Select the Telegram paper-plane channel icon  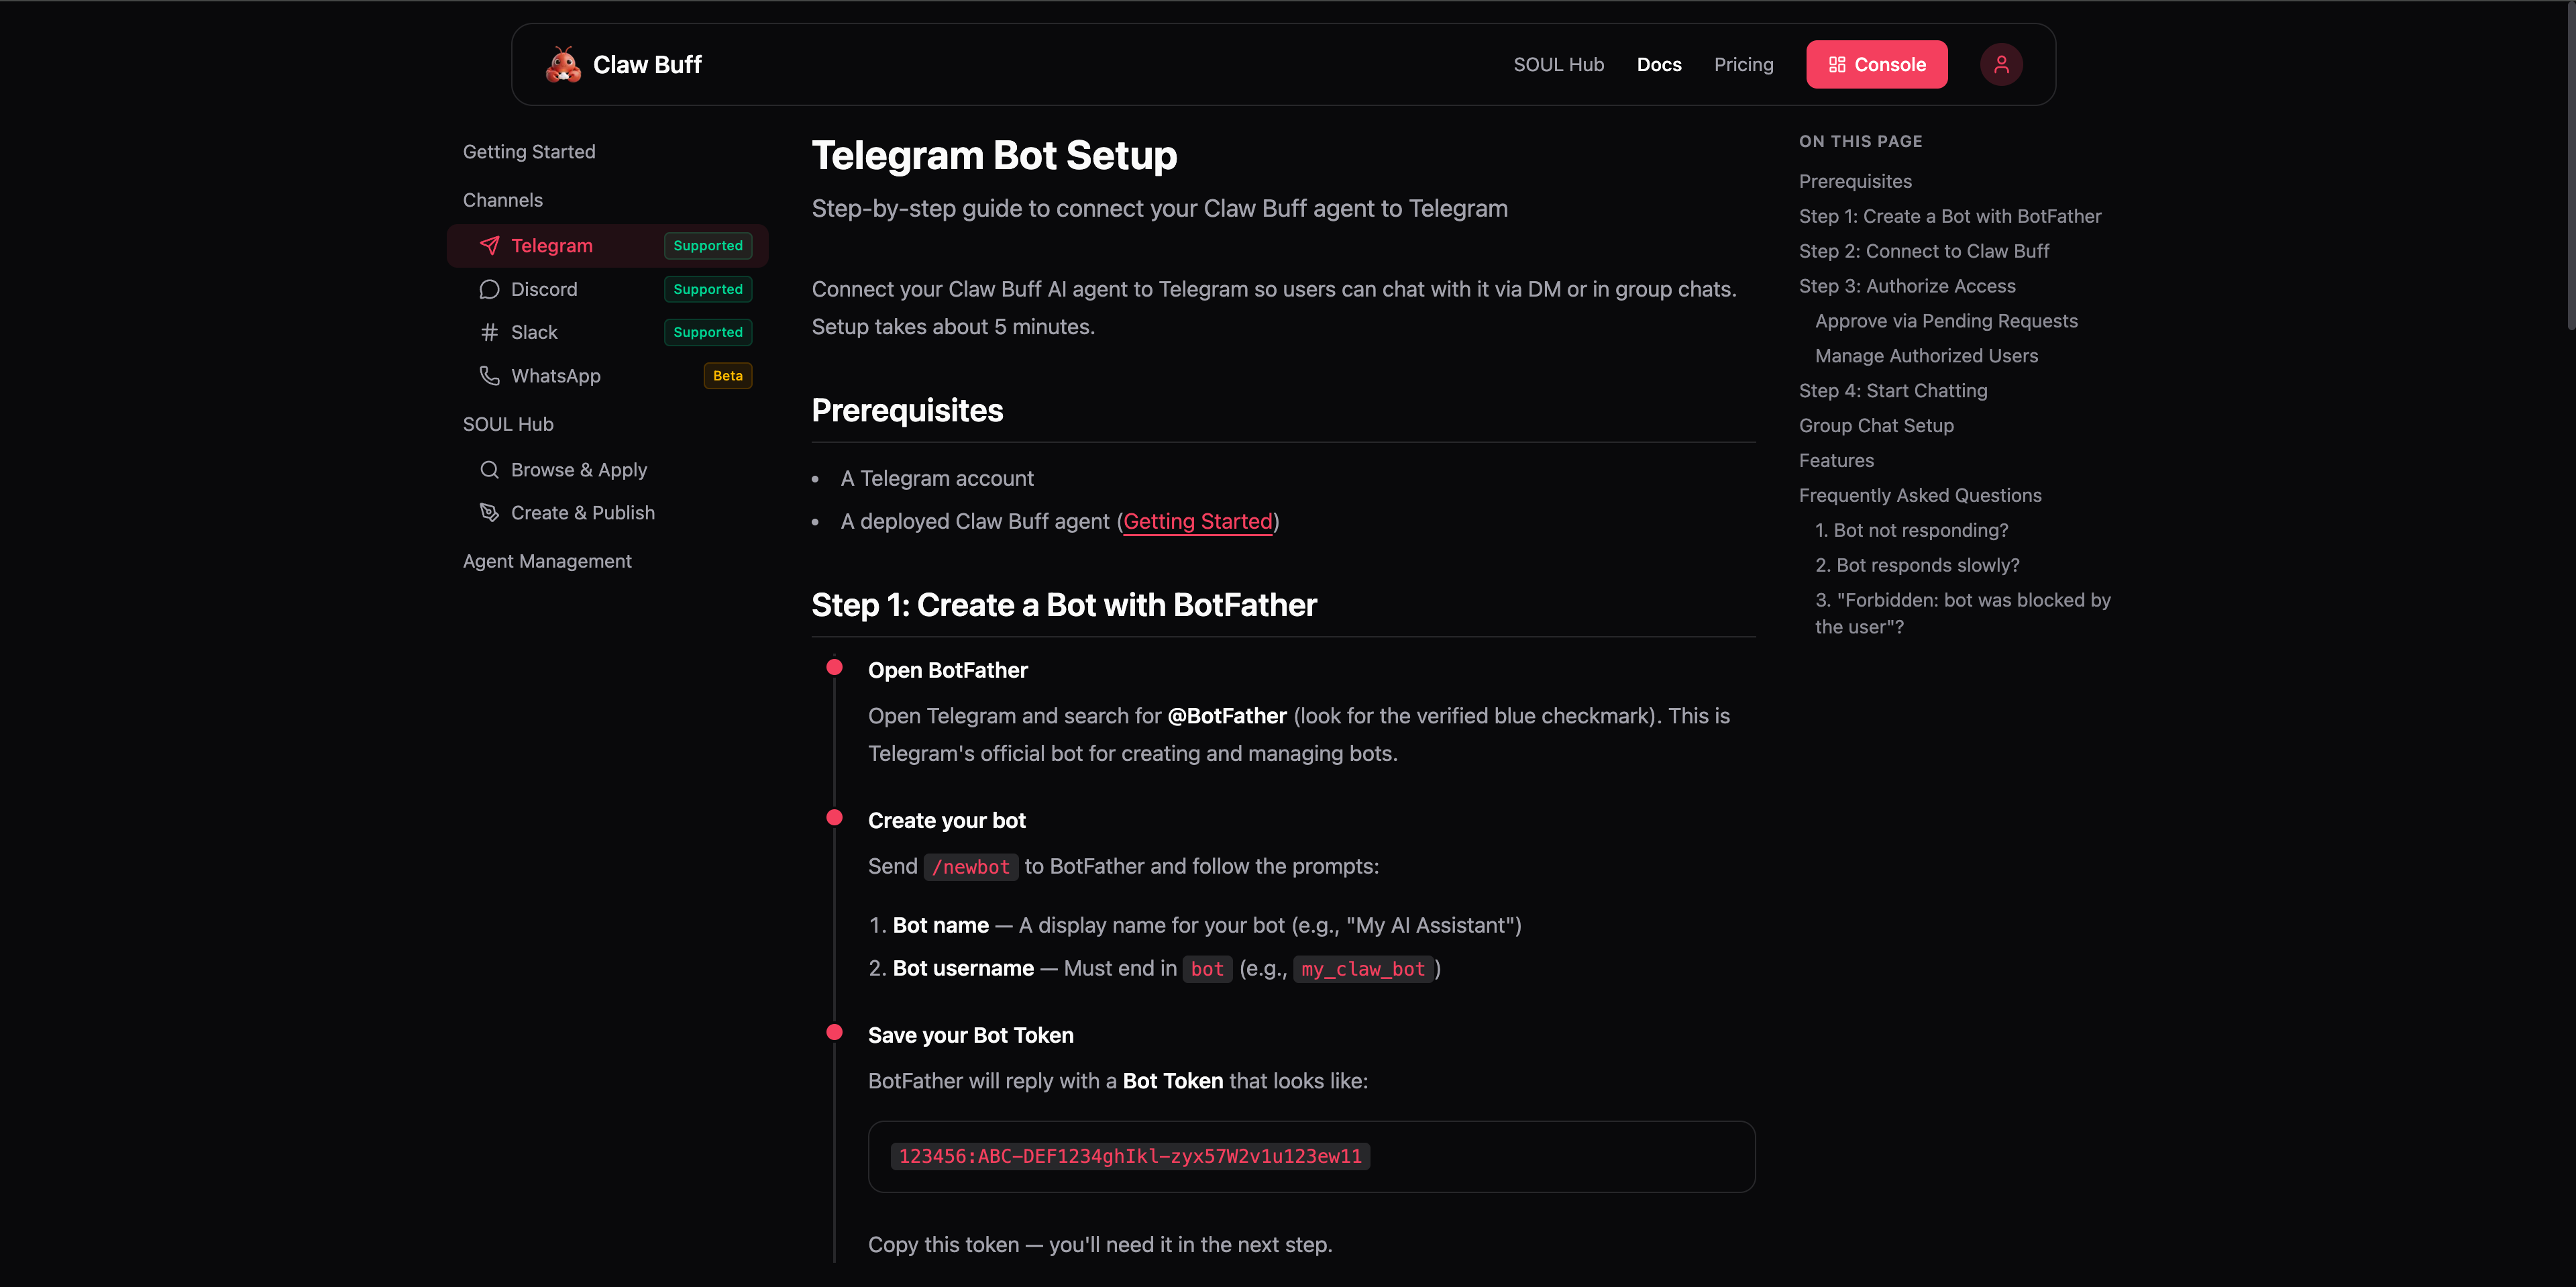(489, 245)
